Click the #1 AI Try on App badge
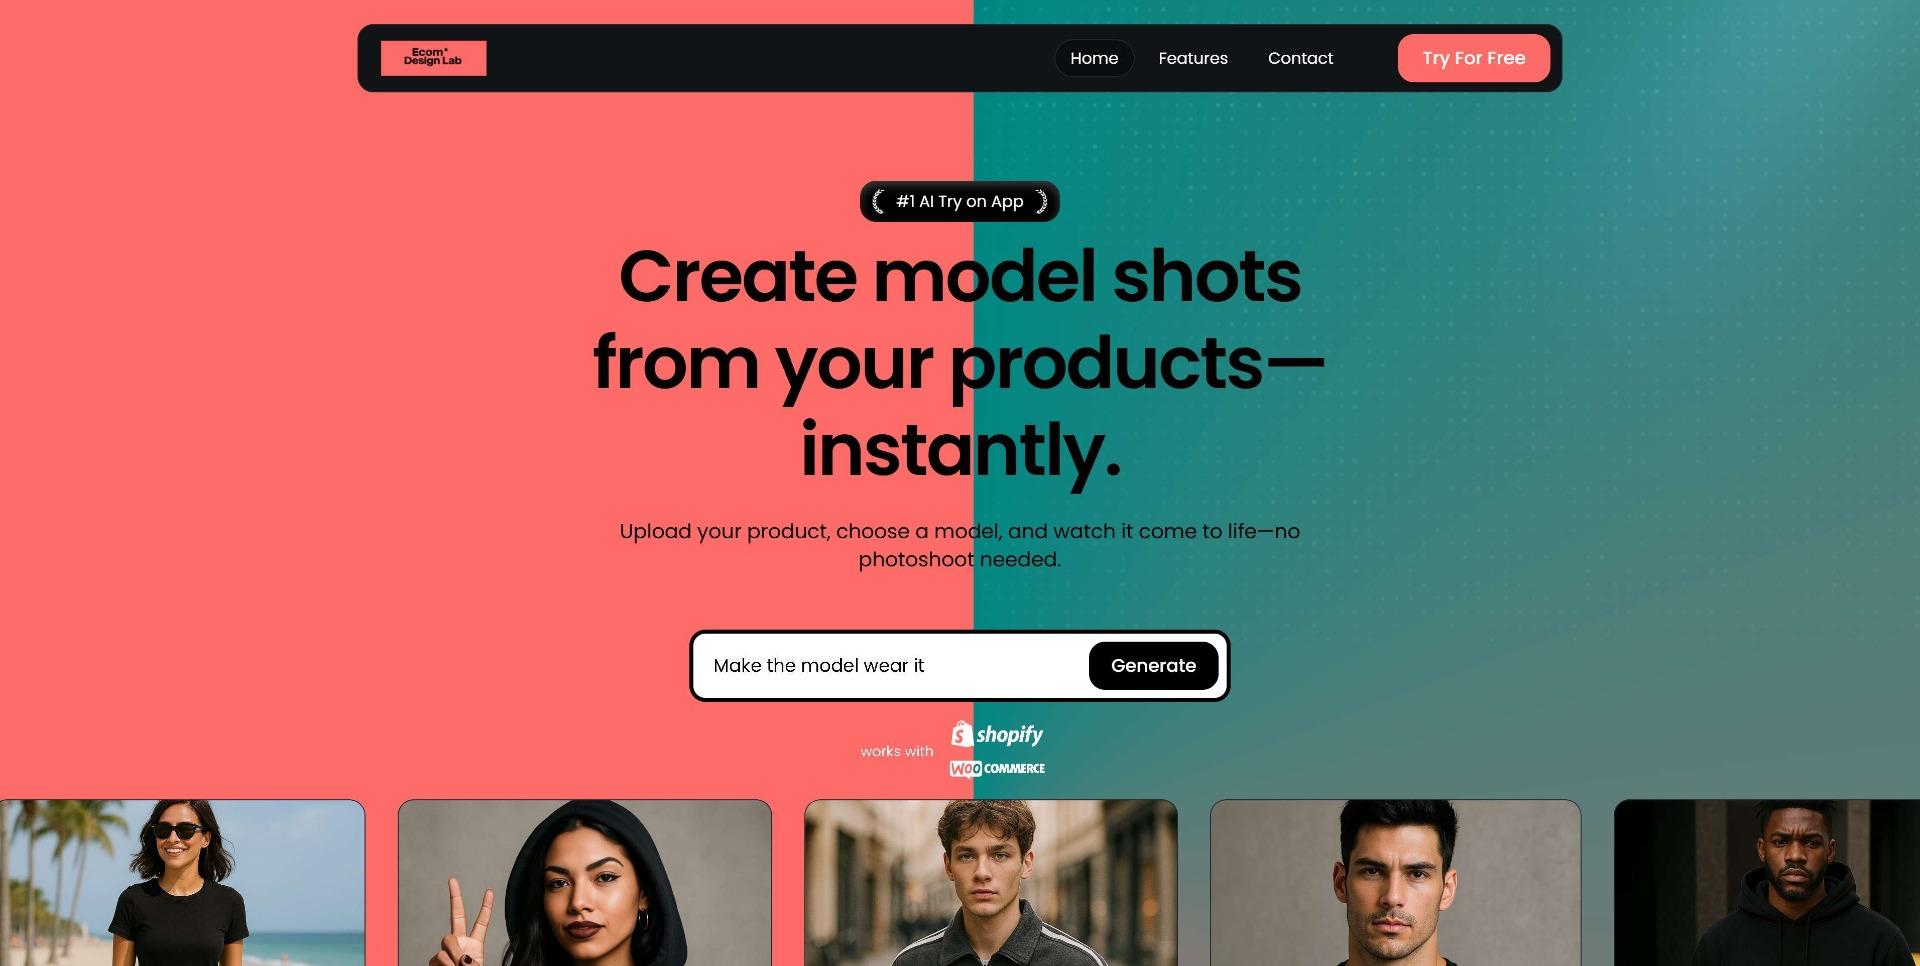The width and height of the screenshot is (1920, 966). click(x=960, y=202)
